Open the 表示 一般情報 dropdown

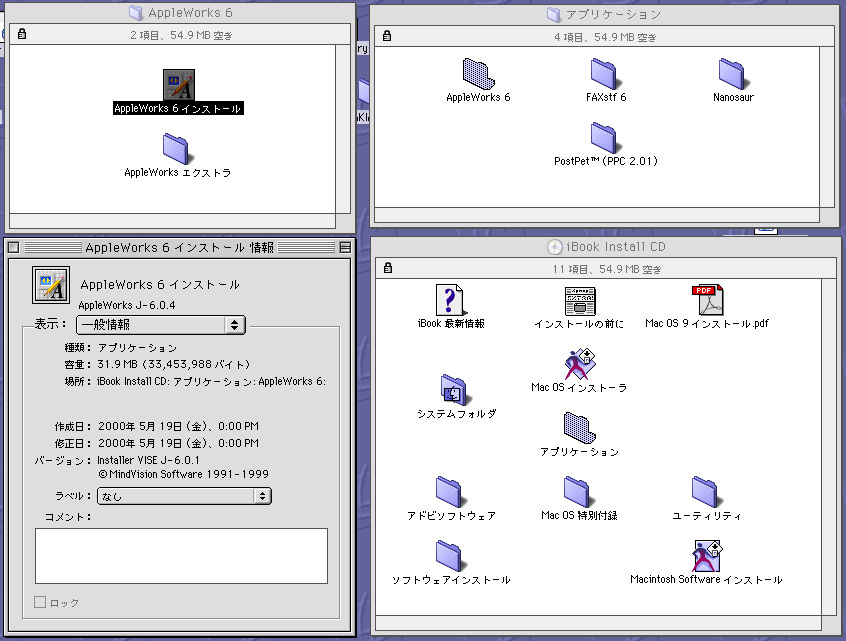point(161,325)
